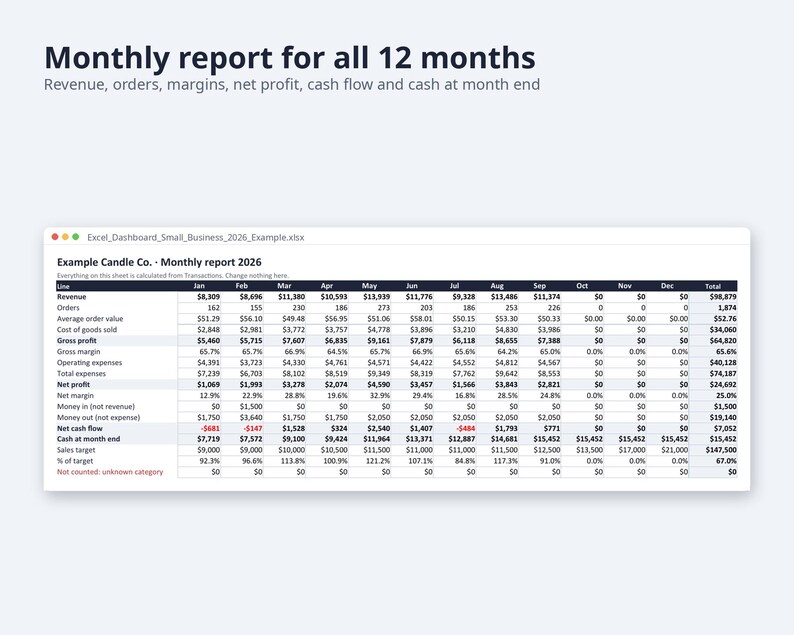The height and width of the screenshot is (635, 794).
Task: Select the 'Sep' column header
Action: tap(539, 286)
